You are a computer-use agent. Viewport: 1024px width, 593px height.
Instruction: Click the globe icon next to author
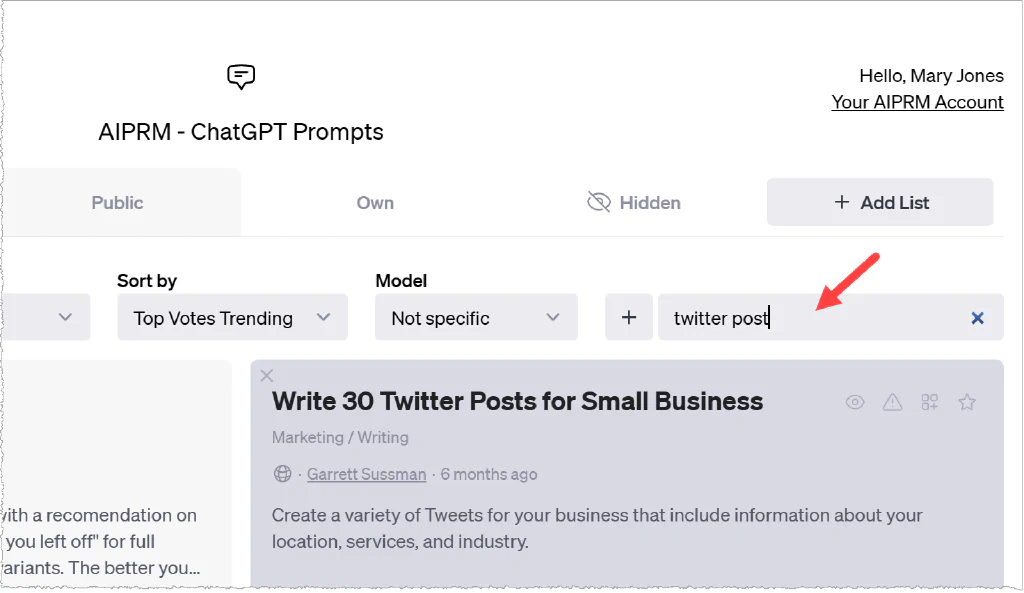point(282,474)
